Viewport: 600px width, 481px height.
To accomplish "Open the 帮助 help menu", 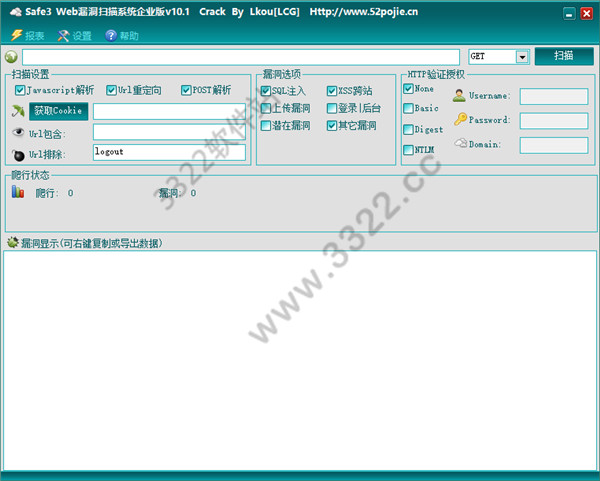I will coord(122,36).
